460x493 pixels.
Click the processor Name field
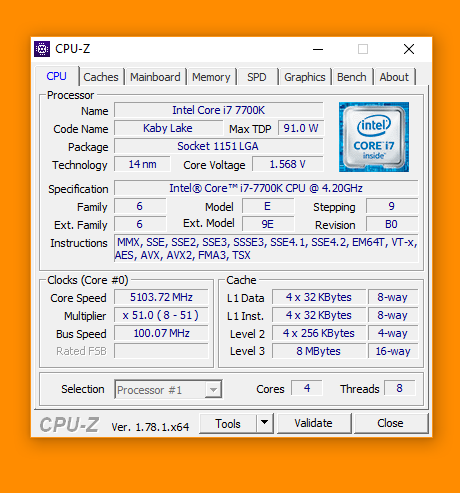[x=219, y=110]
